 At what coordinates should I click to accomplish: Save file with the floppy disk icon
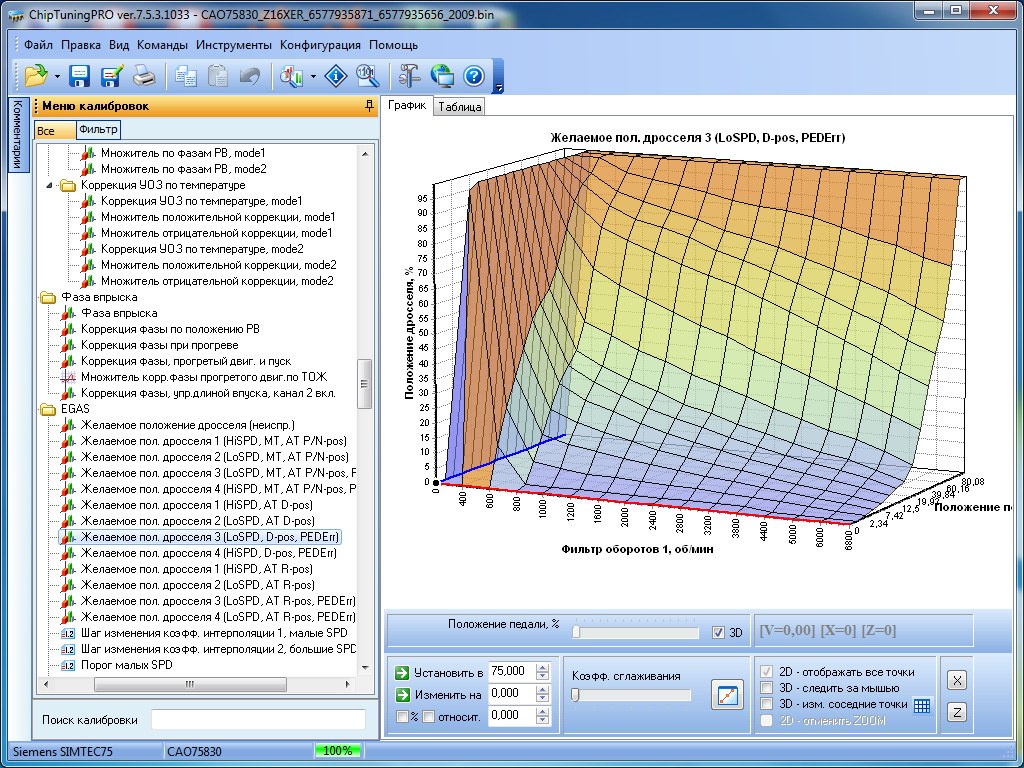(80, 75)
